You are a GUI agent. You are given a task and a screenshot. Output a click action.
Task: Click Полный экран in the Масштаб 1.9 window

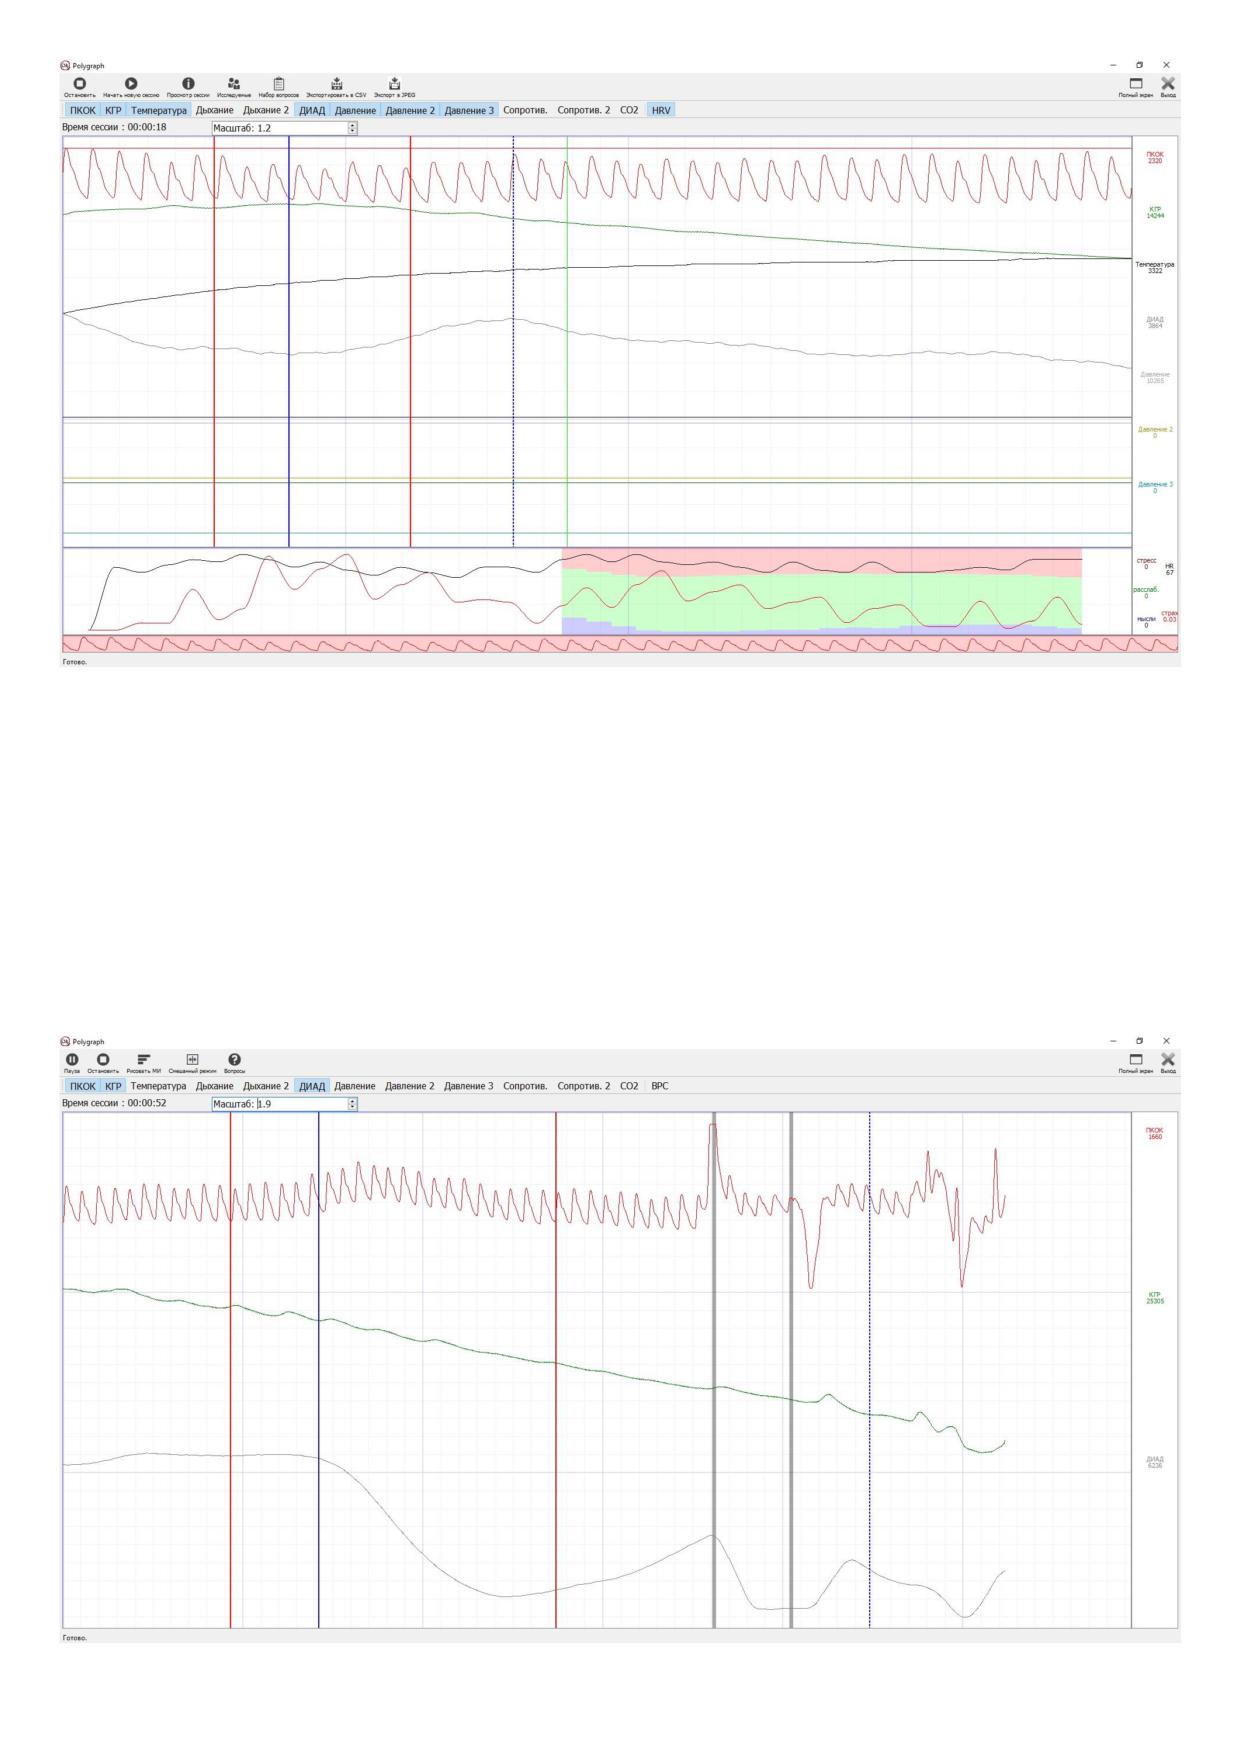(1136, 1063)
